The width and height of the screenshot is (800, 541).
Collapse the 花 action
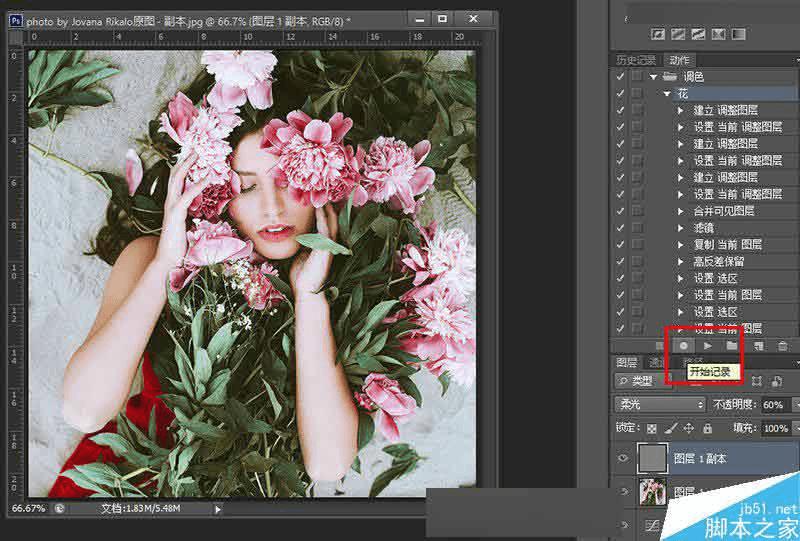pos(667,94)
